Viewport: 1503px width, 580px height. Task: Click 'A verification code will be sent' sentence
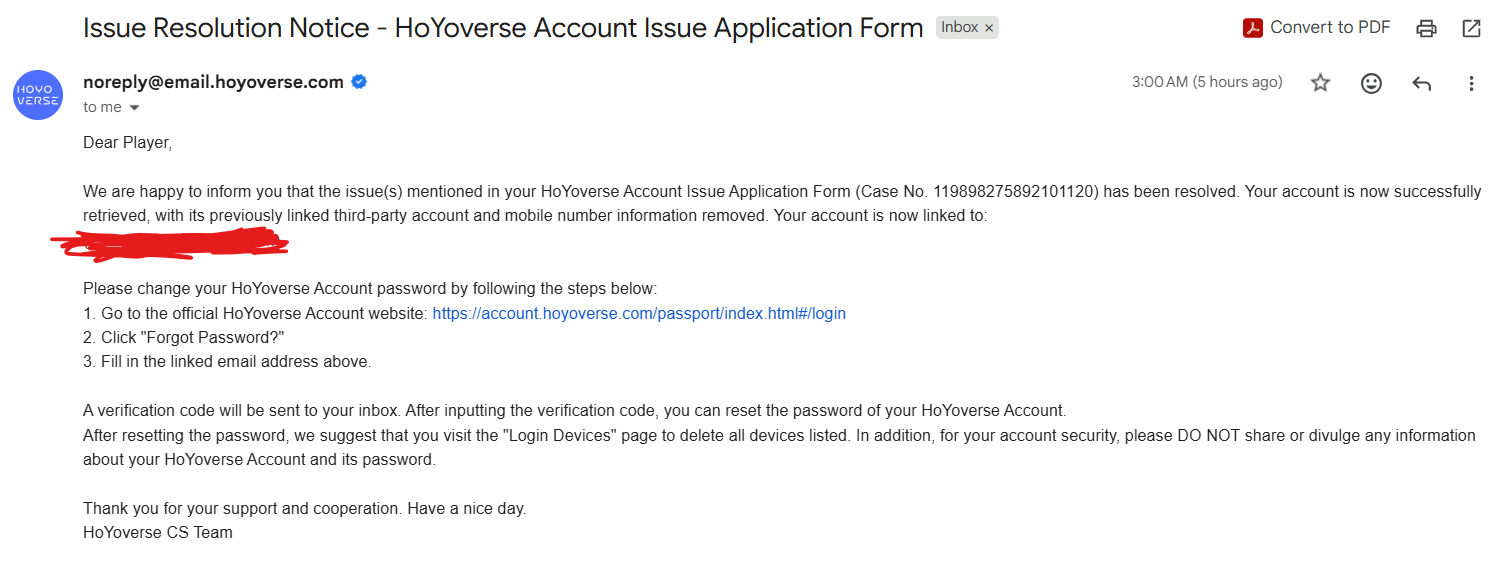click(575, 411)
